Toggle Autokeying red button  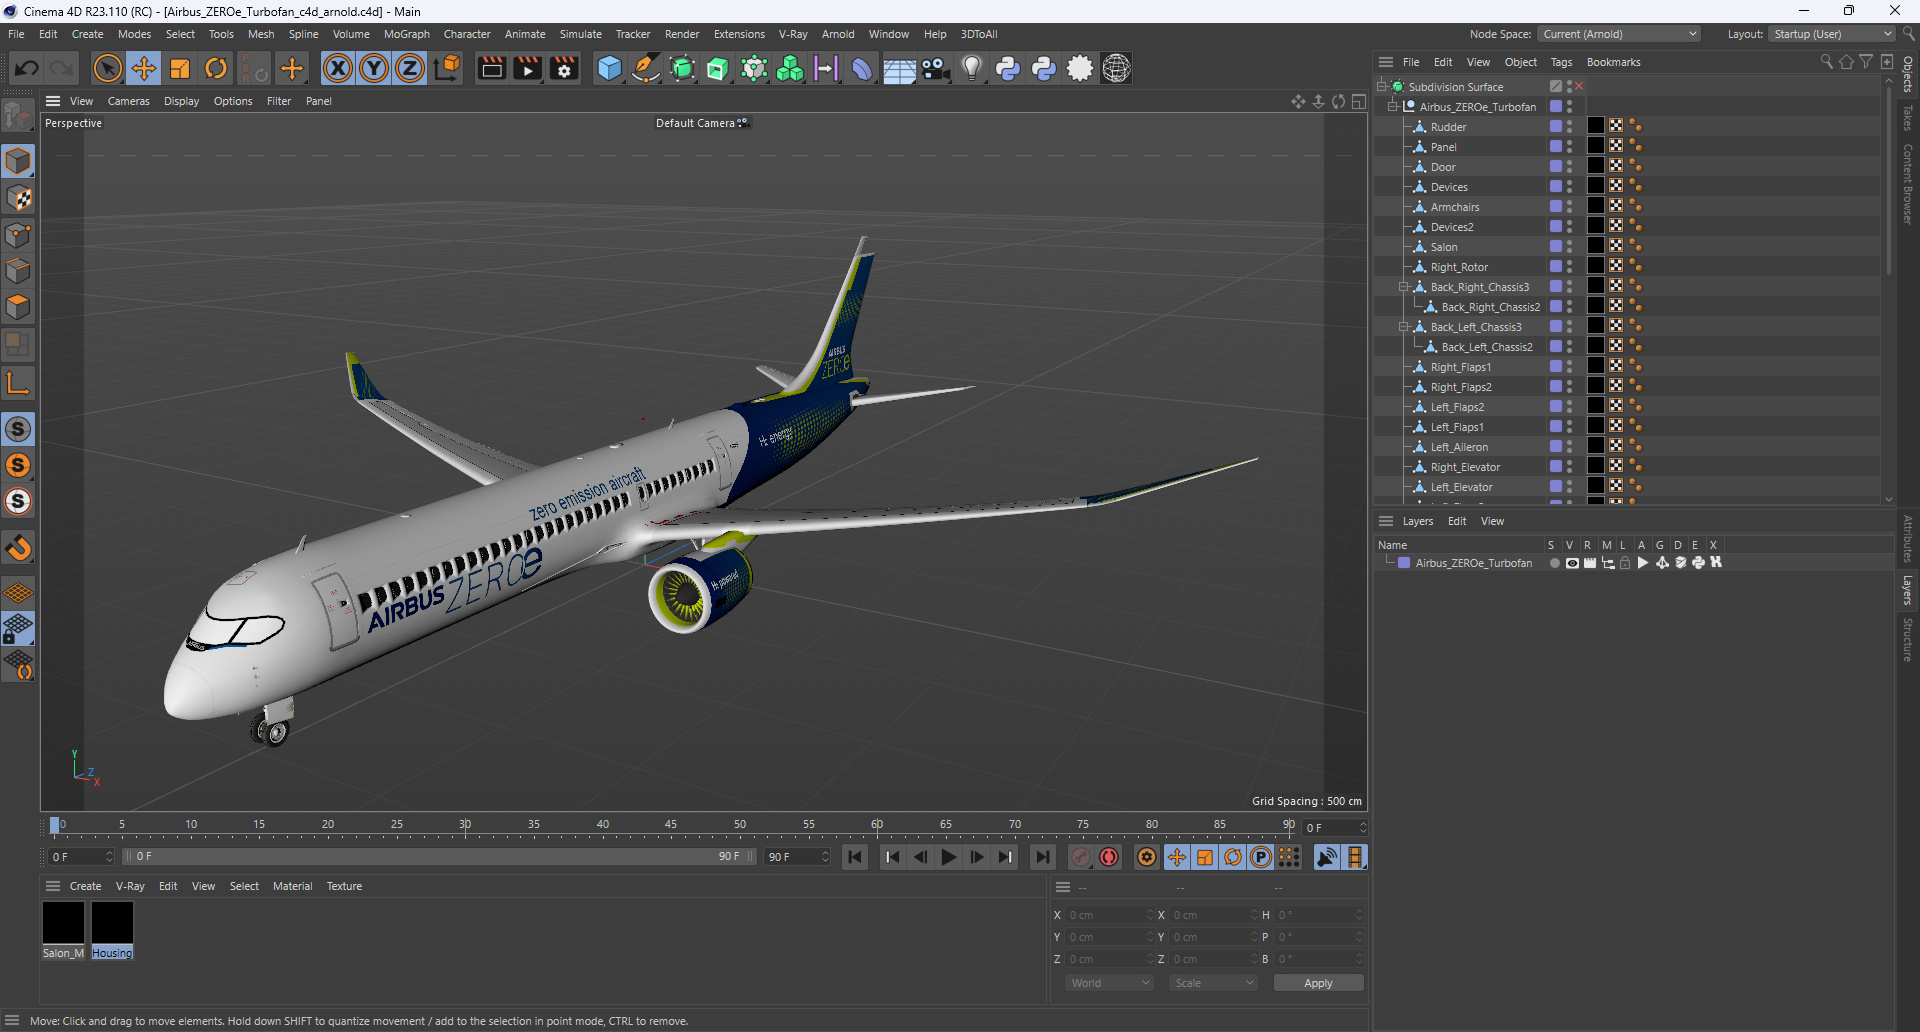(x=1109, y=857)
